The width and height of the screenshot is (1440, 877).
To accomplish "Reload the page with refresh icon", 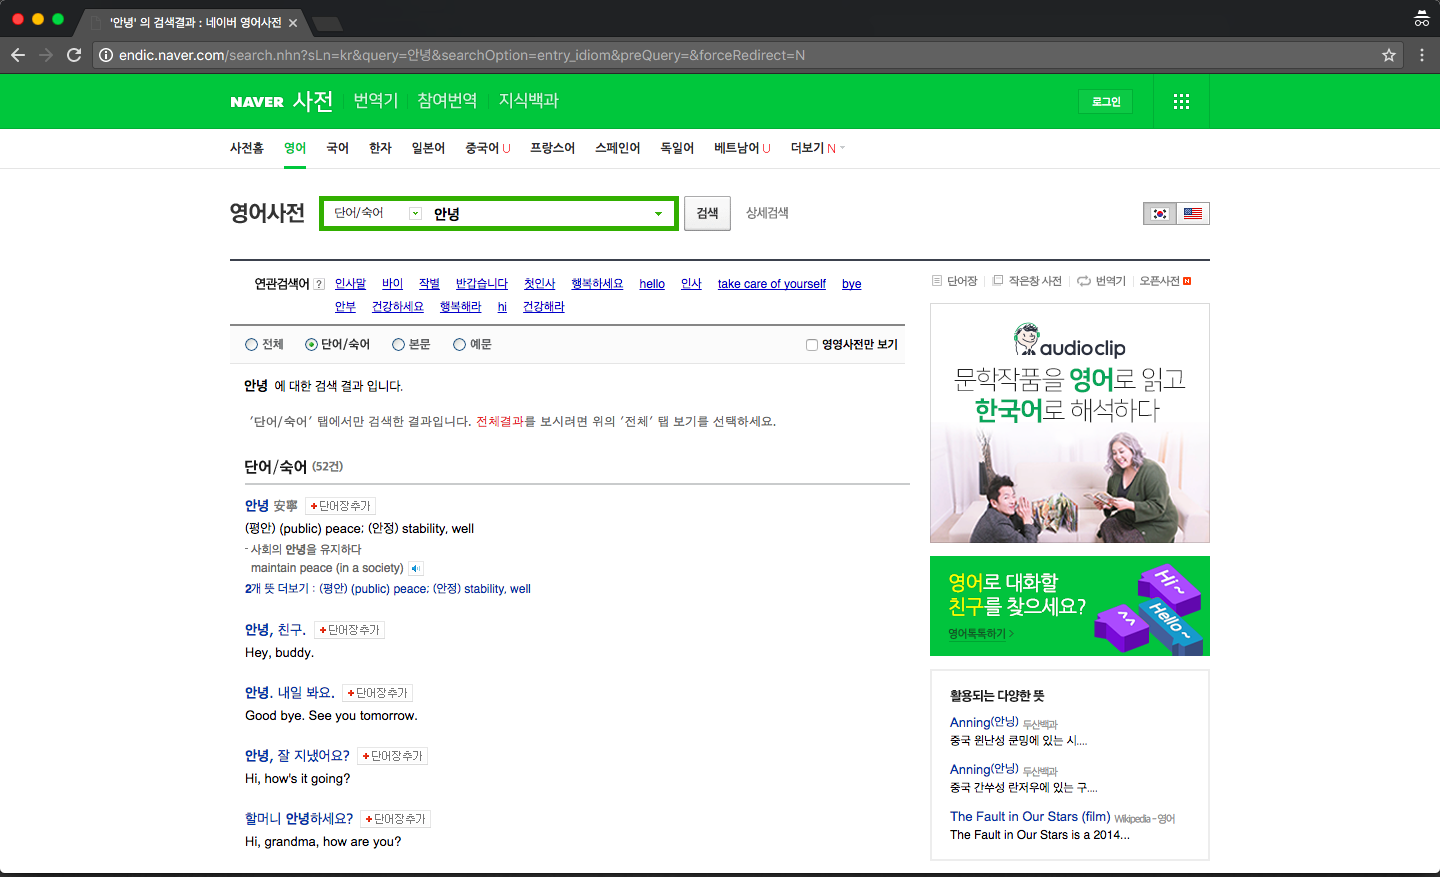I will pos(74,55).
